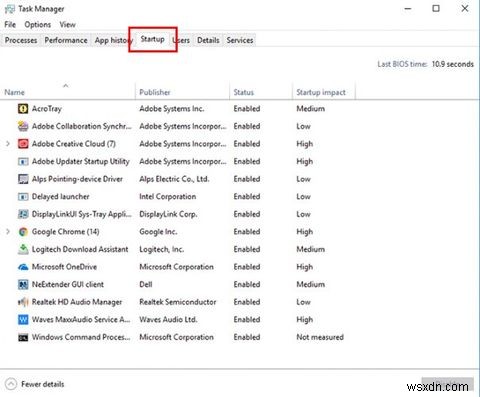Switch to the Details tab
The image size is (480, 397).
[208, 40]
